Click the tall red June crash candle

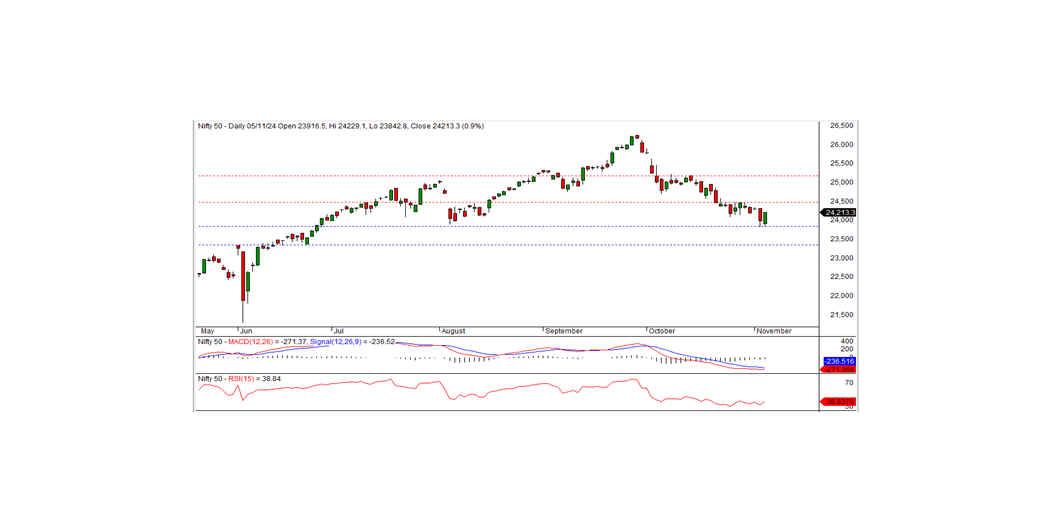243,278
